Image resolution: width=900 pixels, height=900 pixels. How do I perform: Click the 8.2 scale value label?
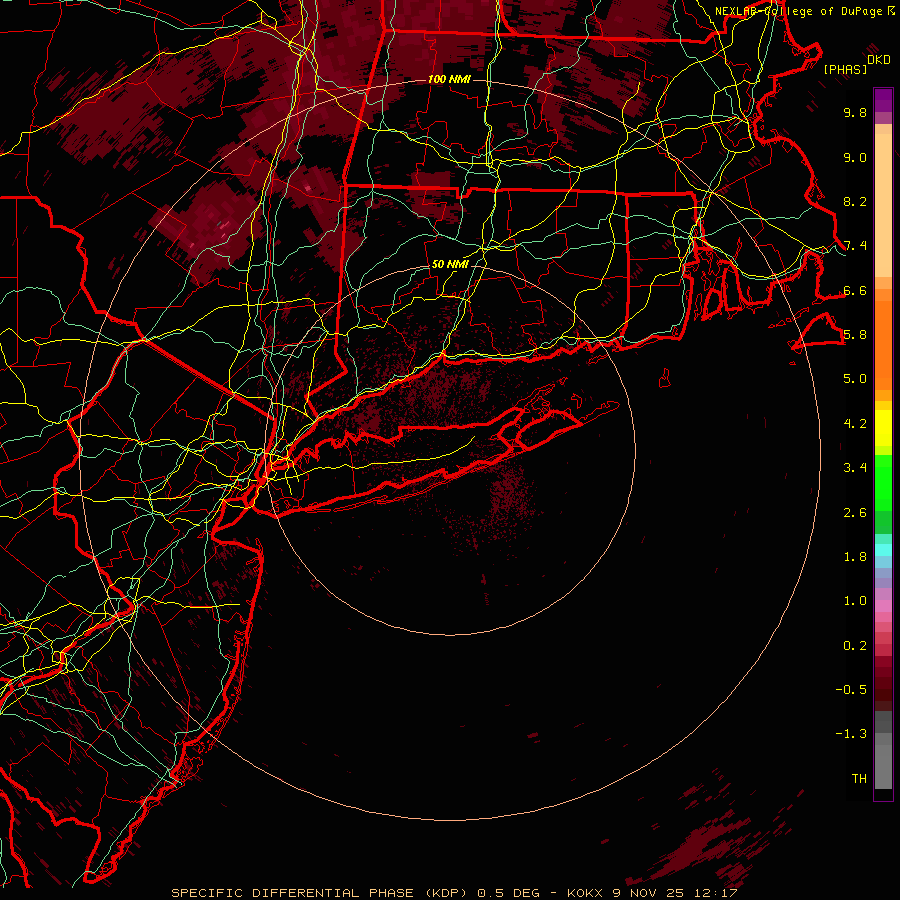(855, 201)
